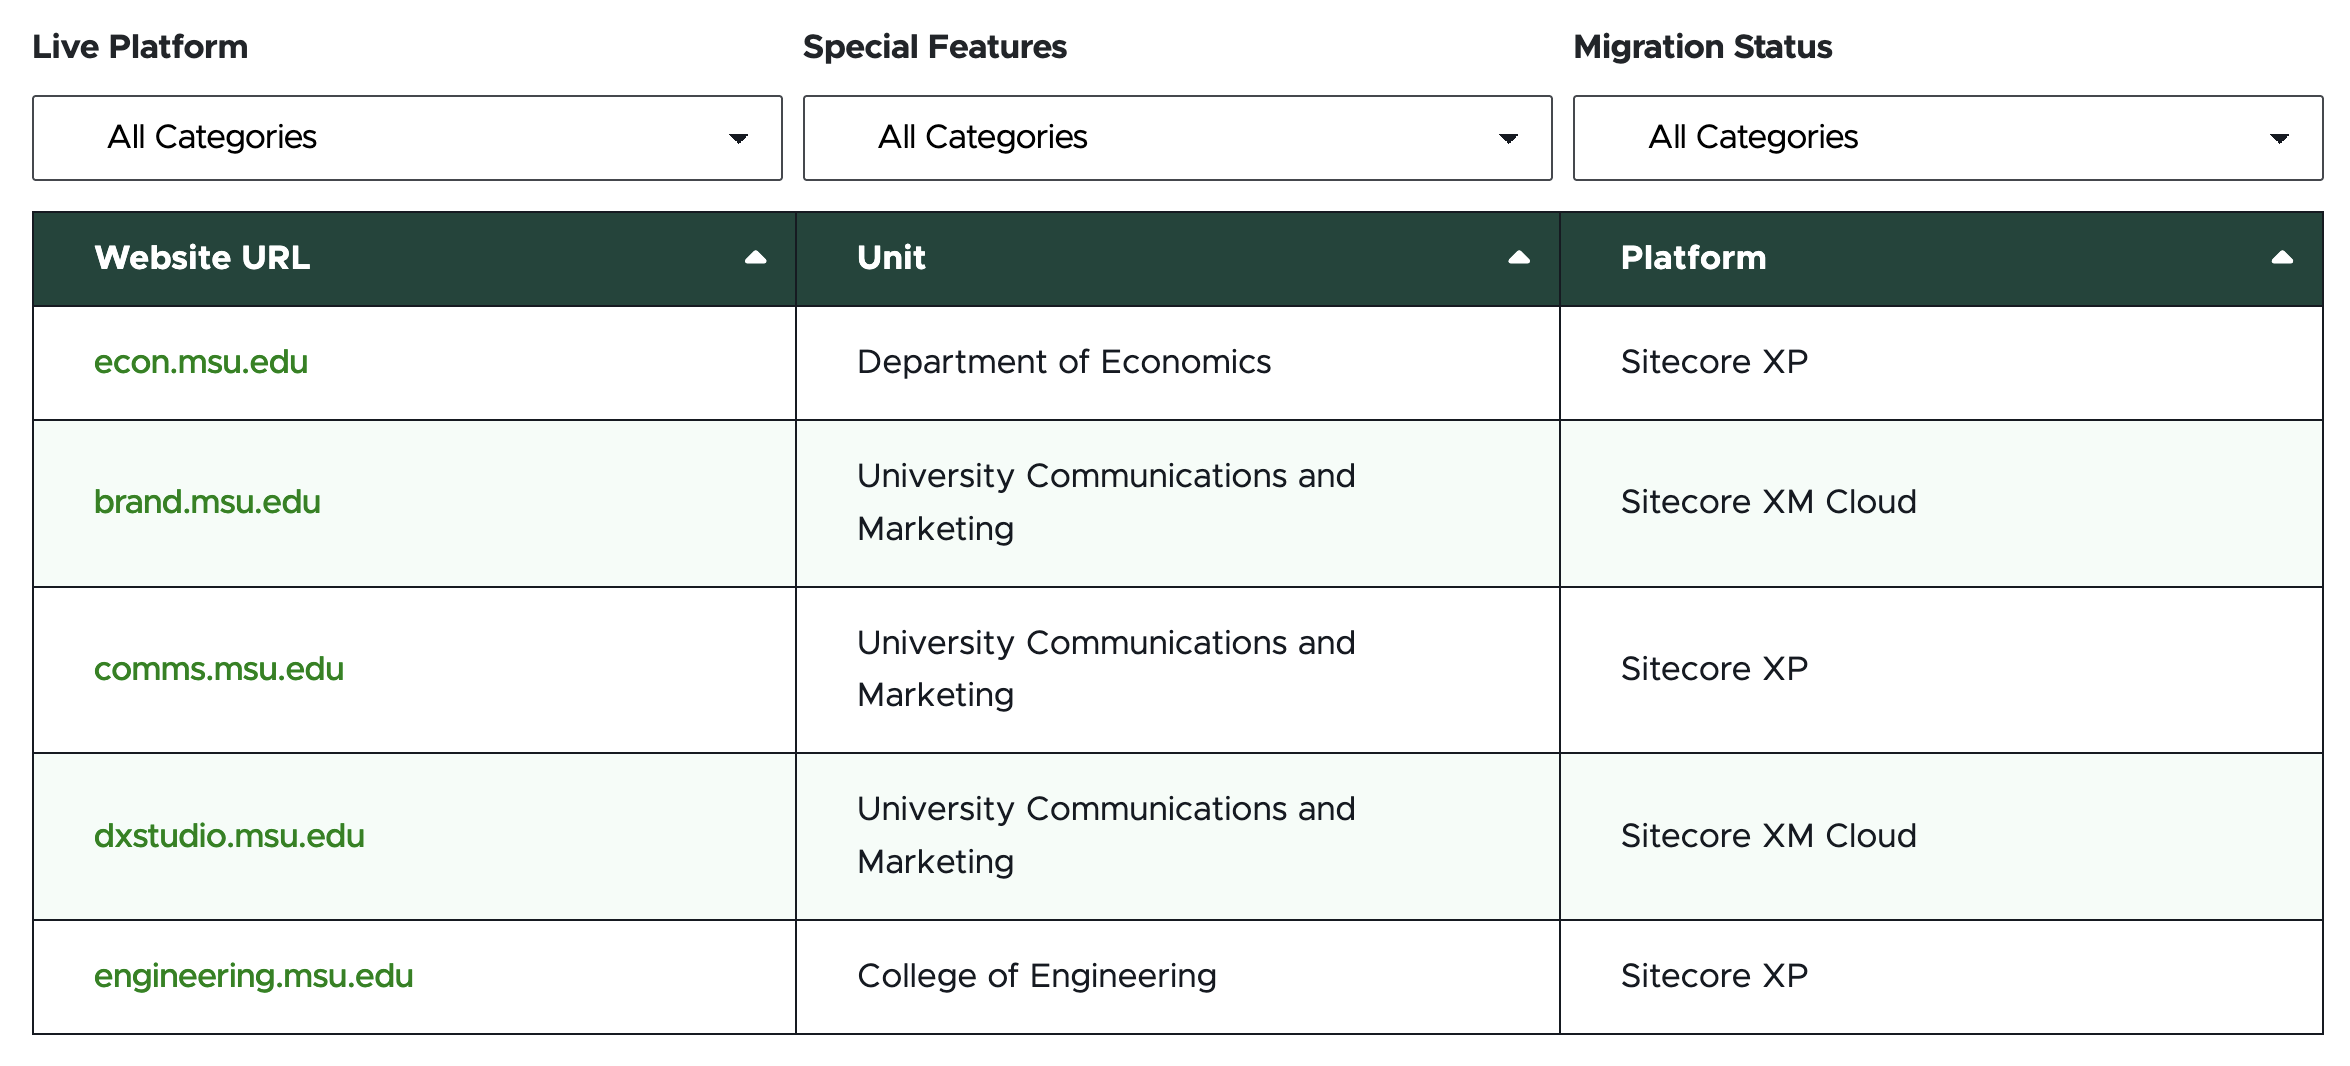This screenshot has height=1066, width=2350.
Task: Click the Live Platform filter label
Action: pos(140,47)
